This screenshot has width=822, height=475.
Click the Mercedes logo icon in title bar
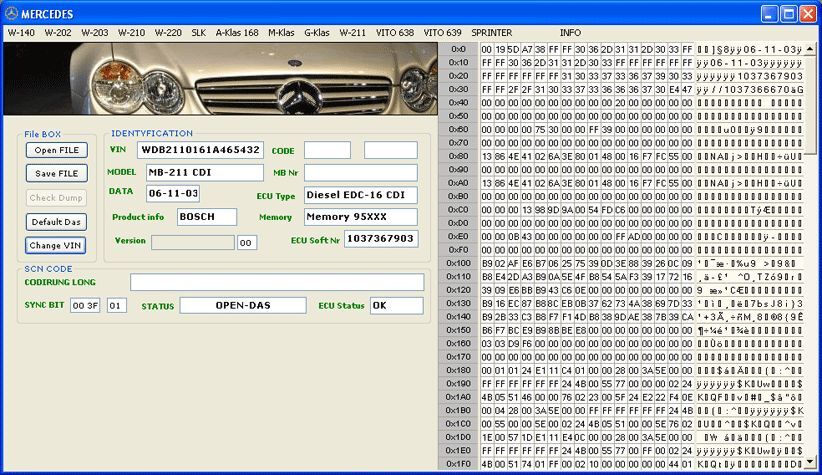click(x=11, y=14)
